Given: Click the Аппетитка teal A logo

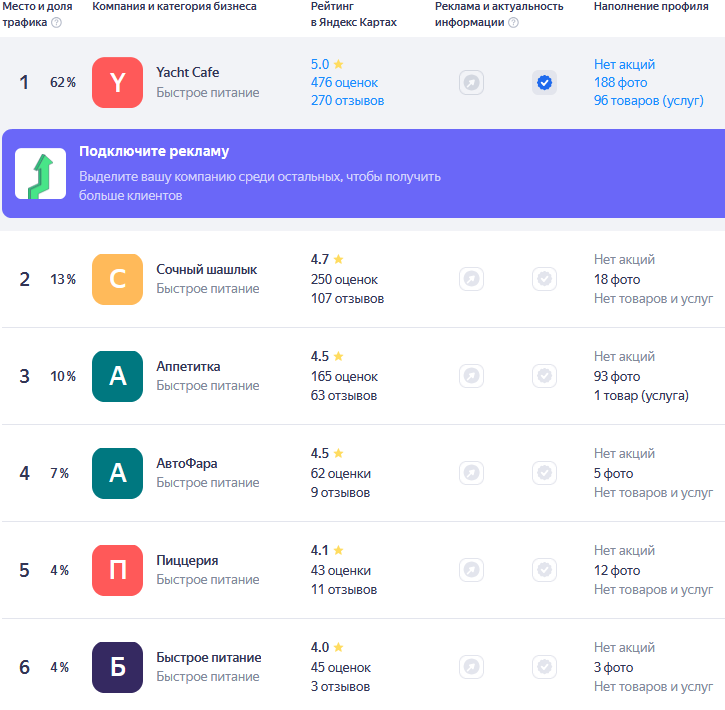Looking at the screenshot, I should point(117,376).
